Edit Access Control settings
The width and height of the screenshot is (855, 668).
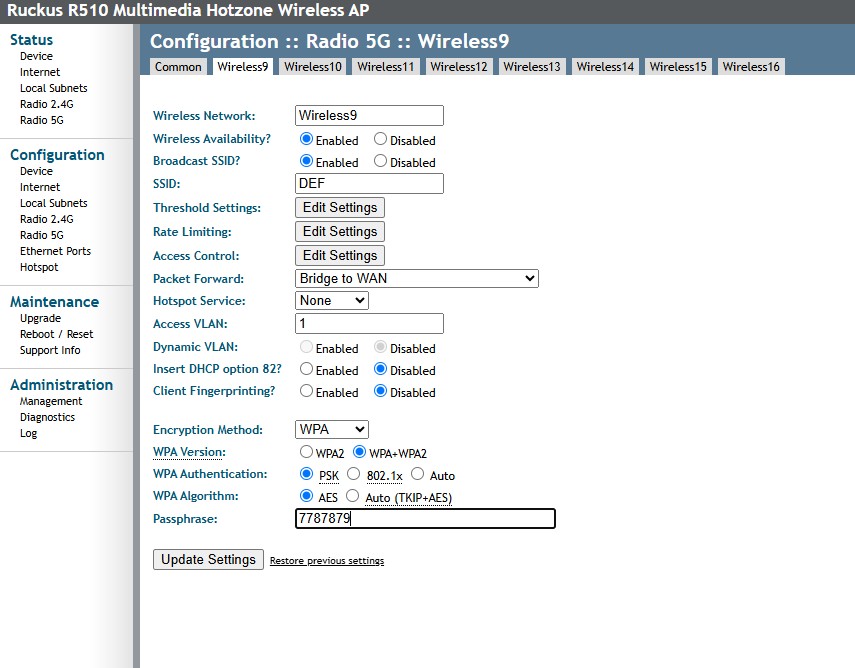(x=340, y=256)
